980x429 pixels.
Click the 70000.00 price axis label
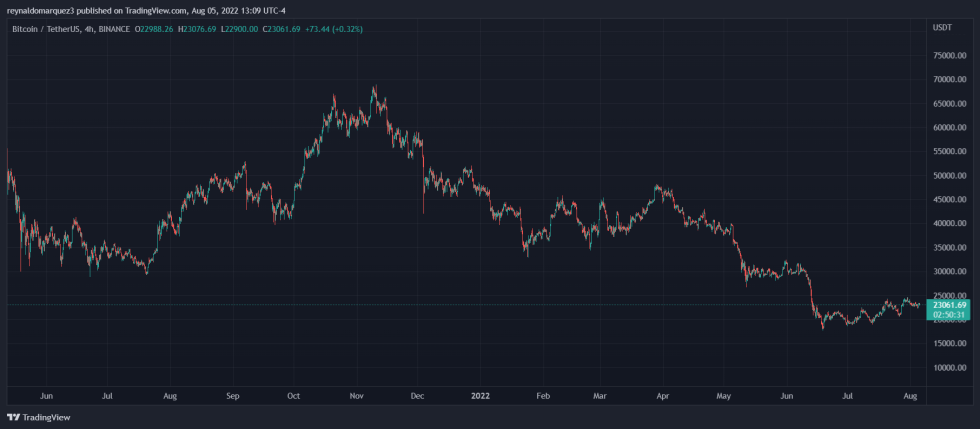click(x=949, y=80)
